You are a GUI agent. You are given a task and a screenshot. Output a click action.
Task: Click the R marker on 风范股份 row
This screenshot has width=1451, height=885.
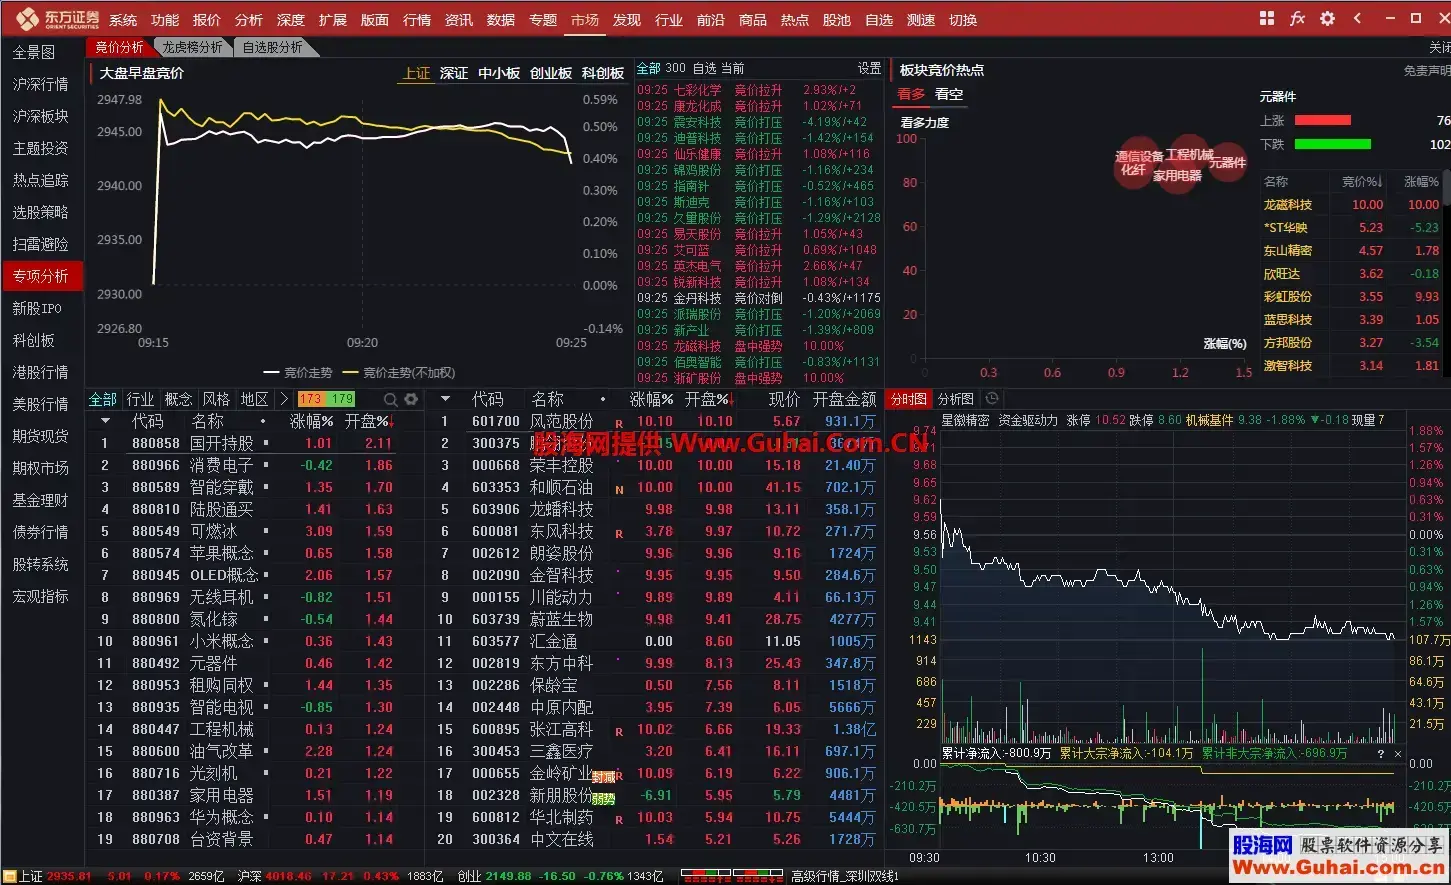coord(619,424)
